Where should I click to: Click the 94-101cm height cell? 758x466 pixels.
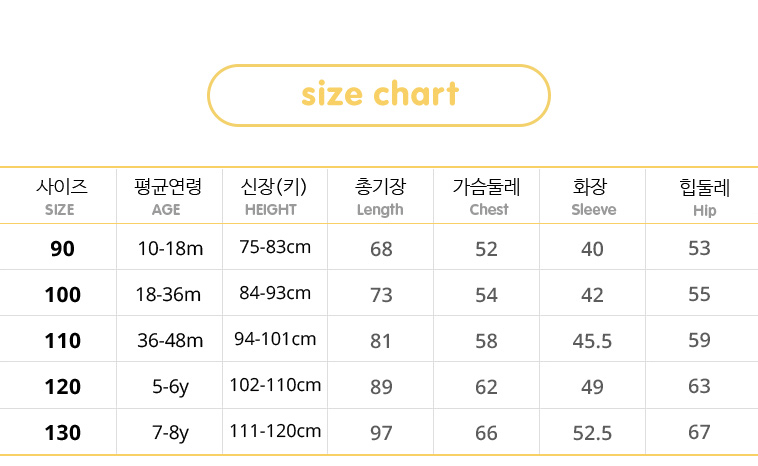click(x=275, y=339)
